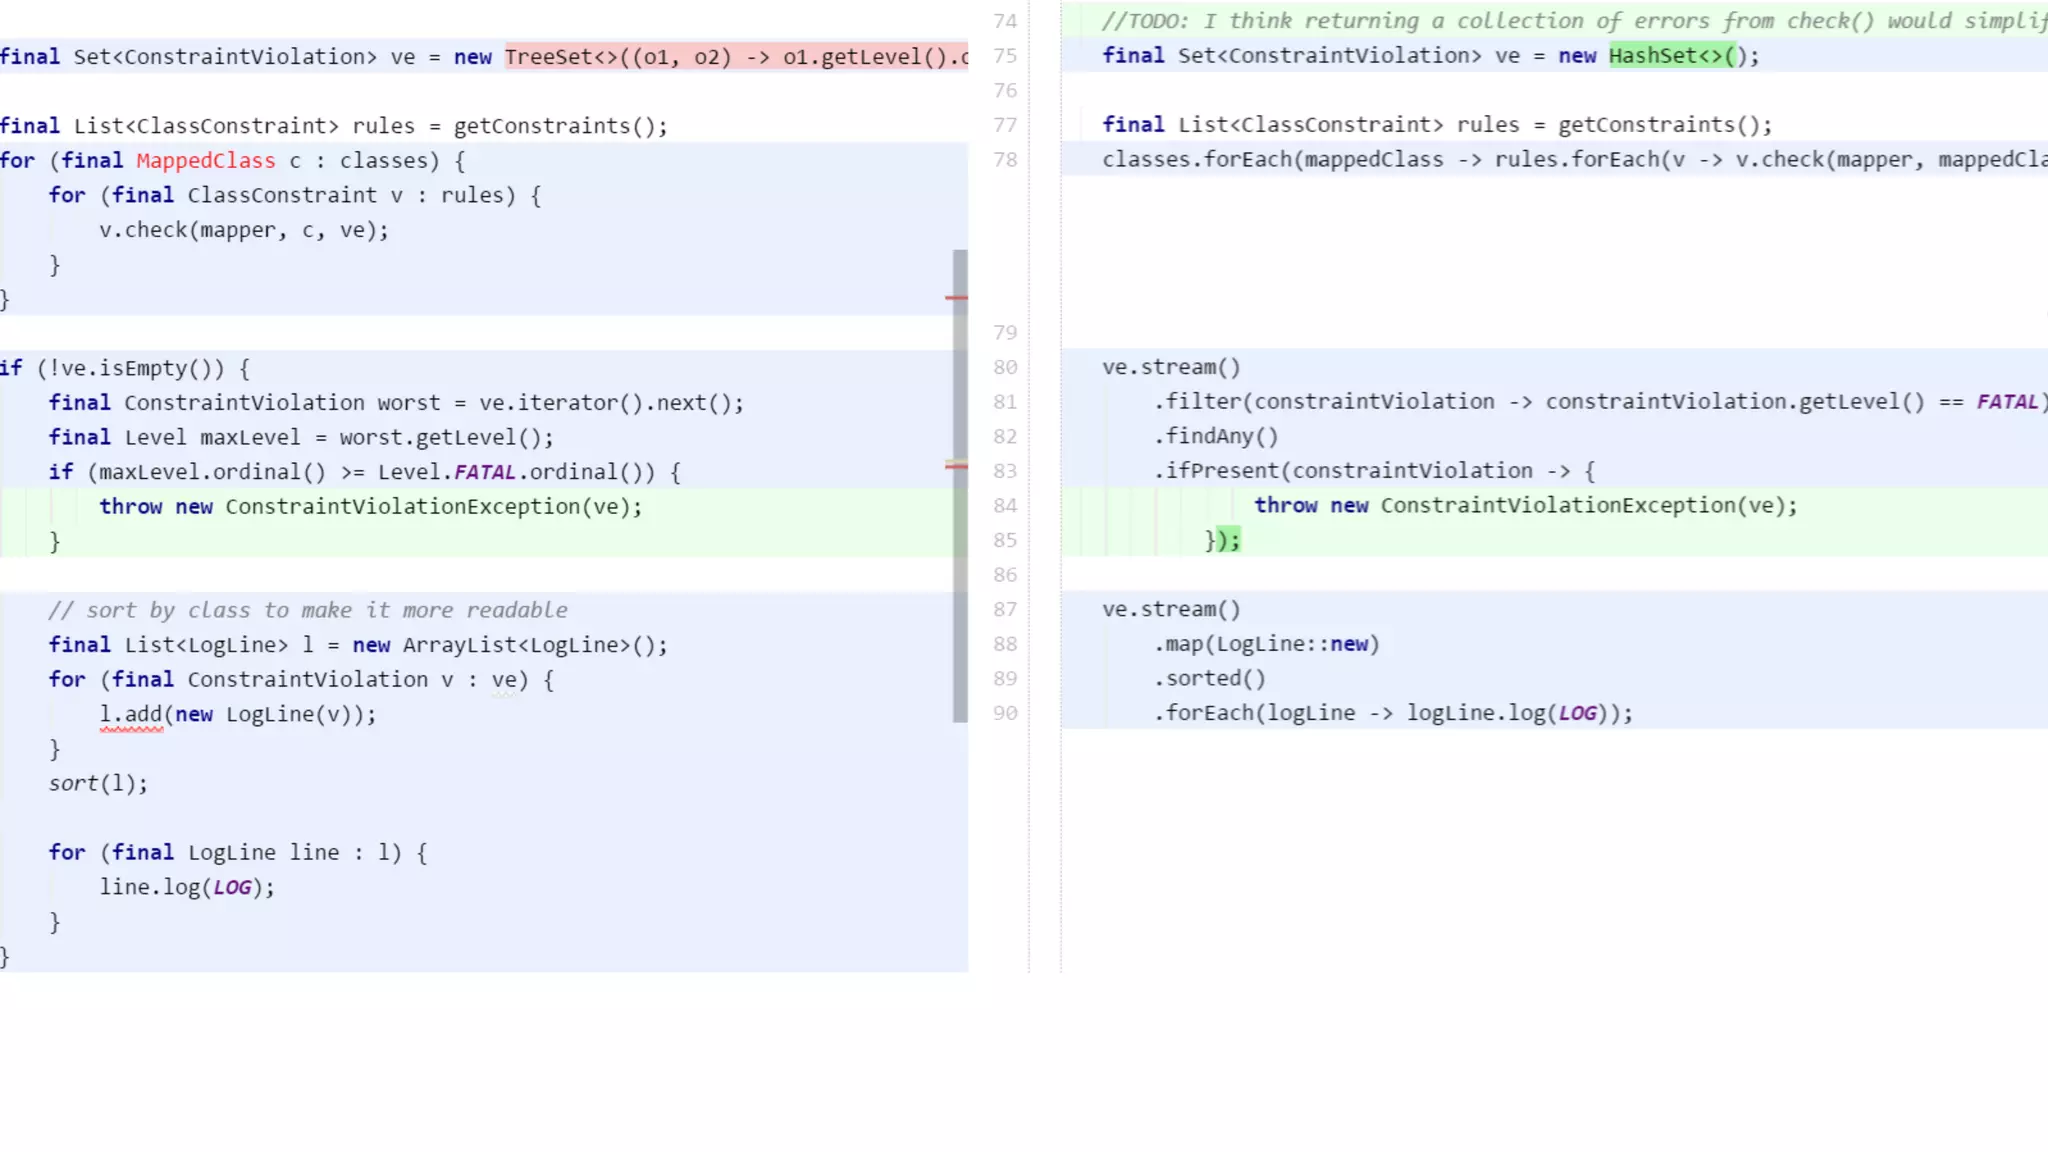The height and width of the screenshot is (1152, 2048).
Task: Click the 'sort by class' comment
Action: 307,610
